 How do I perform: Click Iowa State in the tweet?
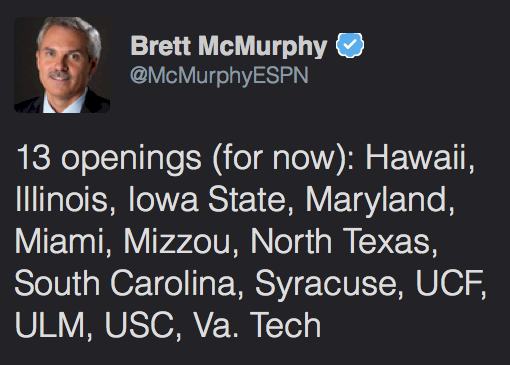click(207, 199)
